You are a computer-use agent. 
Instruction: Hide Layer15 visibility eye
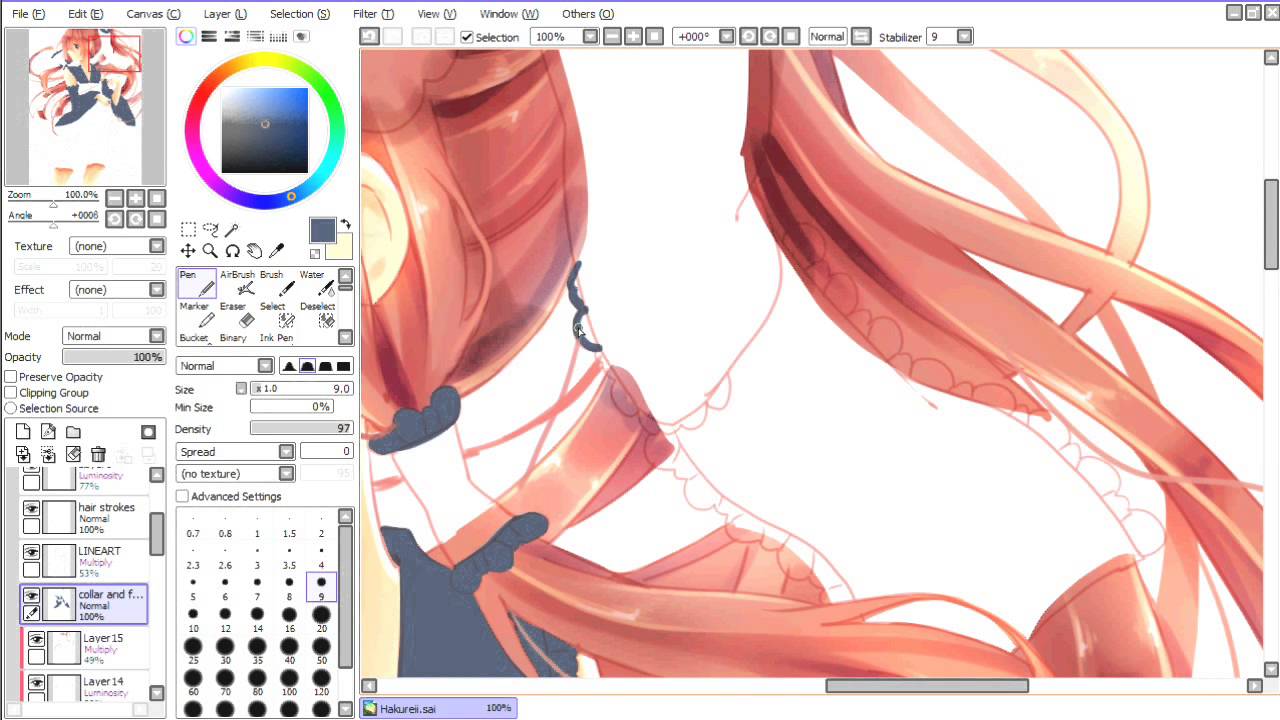tap(36, 640)
